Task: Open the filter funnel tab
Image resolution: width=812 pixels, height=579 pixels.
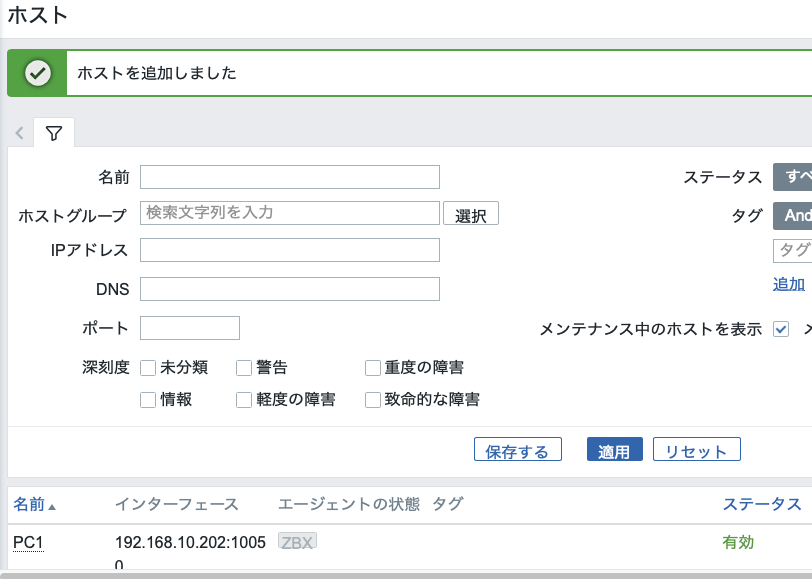Action: pyautogui.click(x=53, y=132)
